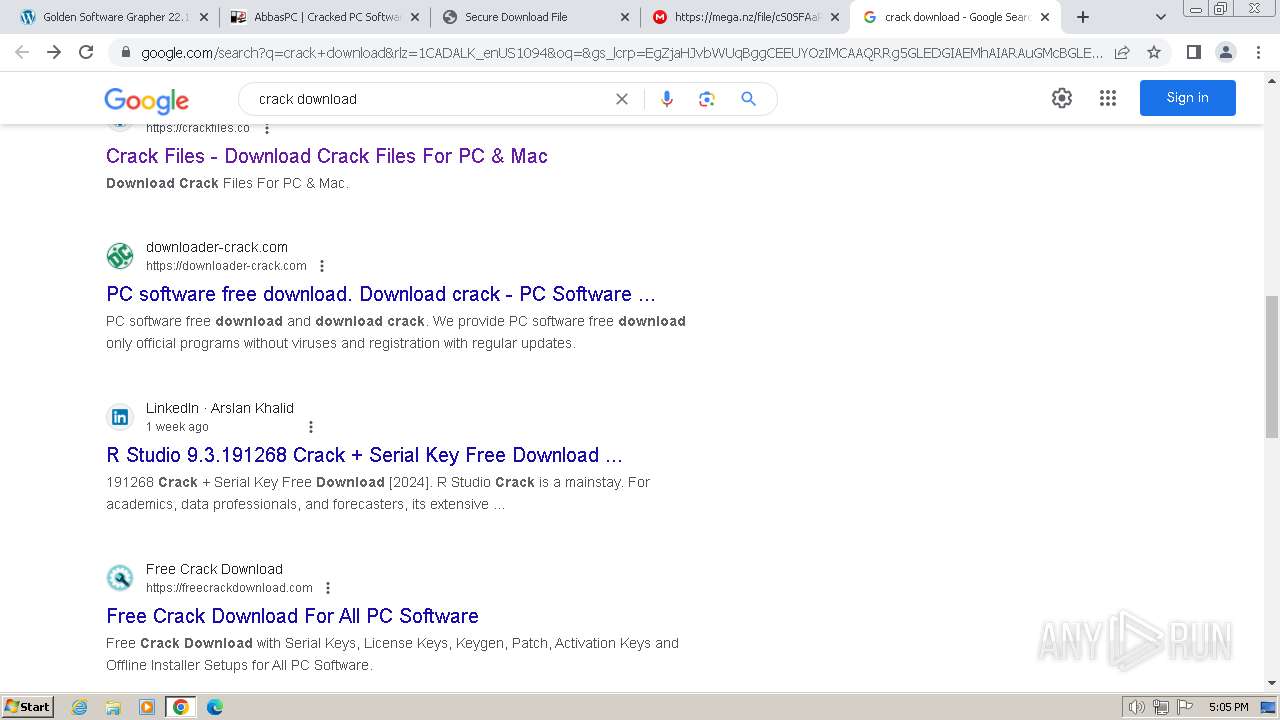Close the Secure Download File tab
Viewport: 1280px width, 720px height.
click(x=625, y=17)
